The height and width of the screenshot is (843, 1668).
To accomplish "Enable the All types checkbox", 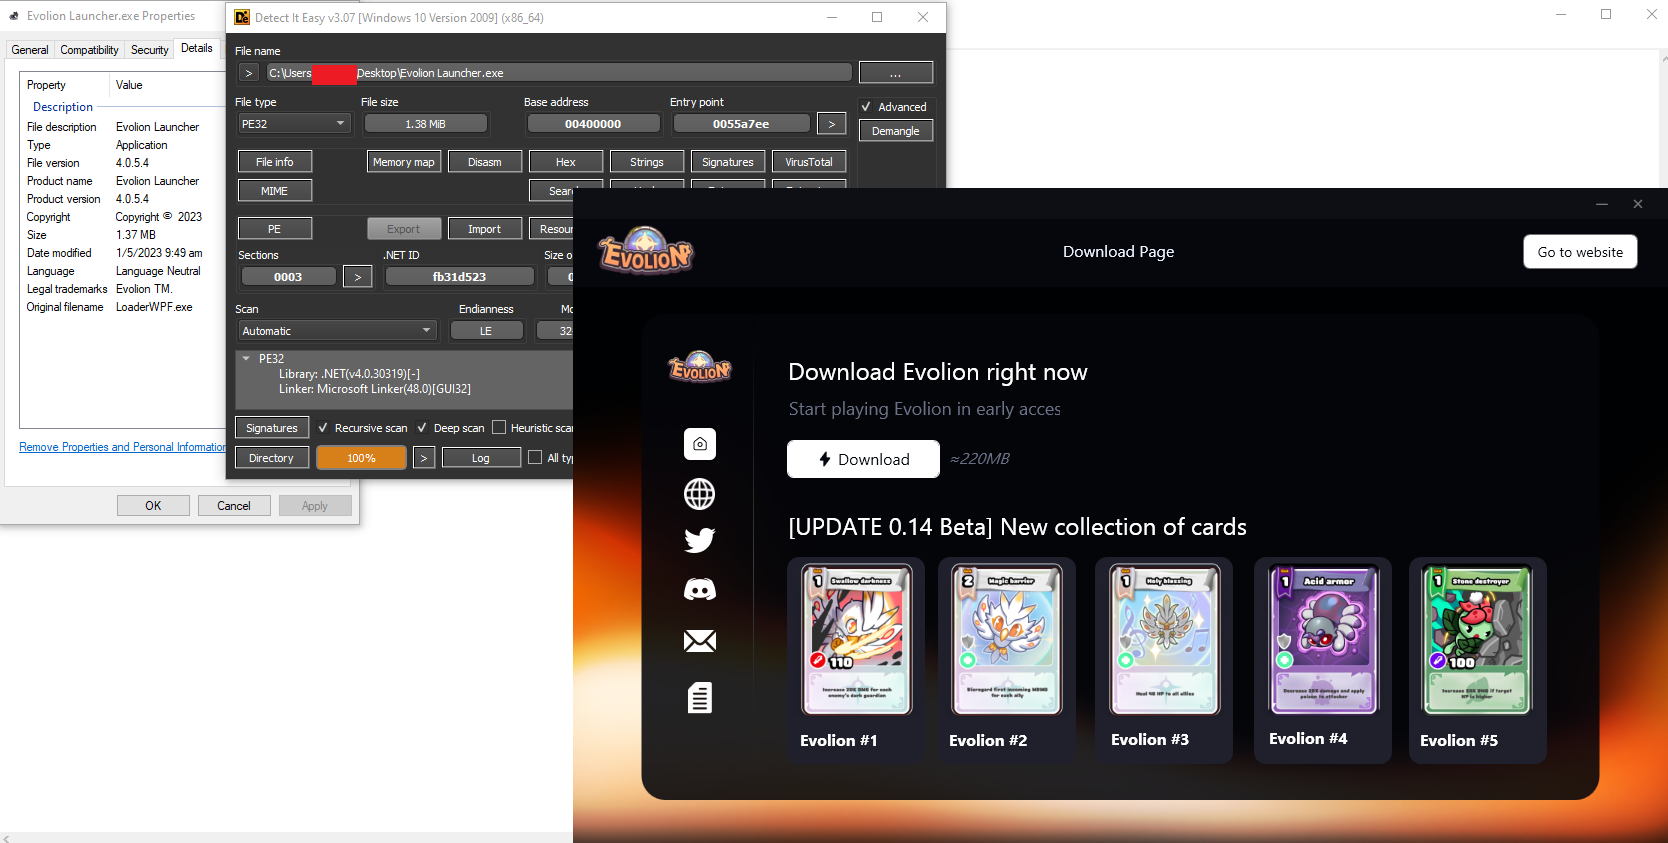I will (535, 458).
